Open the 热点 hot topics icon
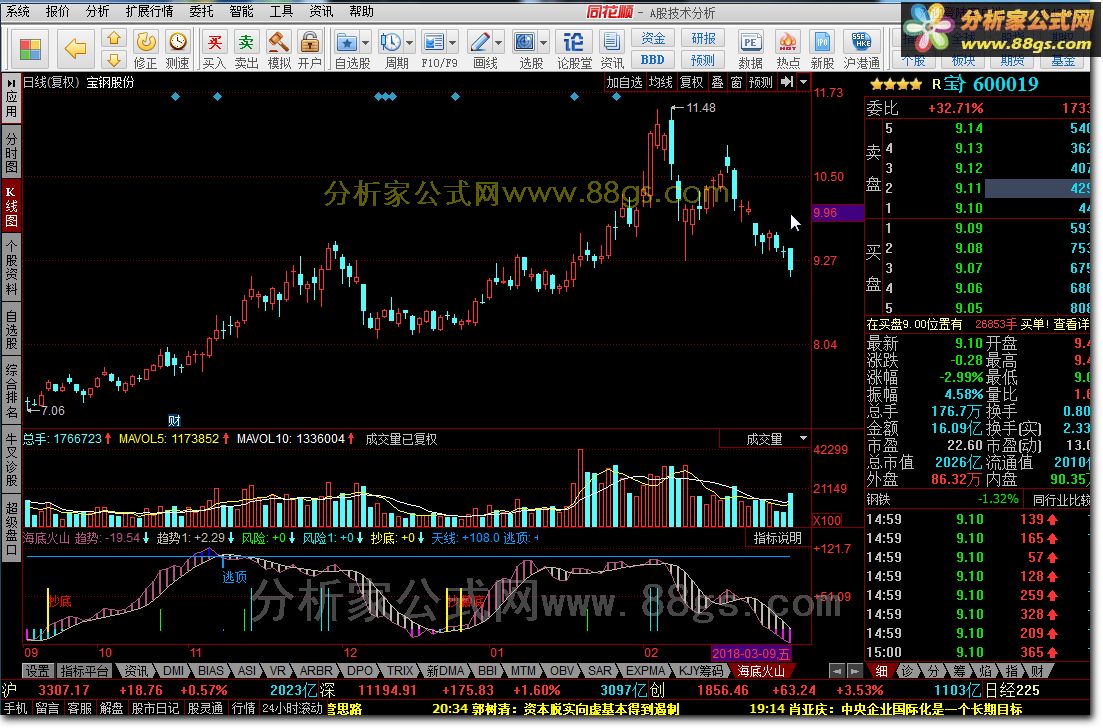This screenshot has width=1103, height=728. pos(787,49)
